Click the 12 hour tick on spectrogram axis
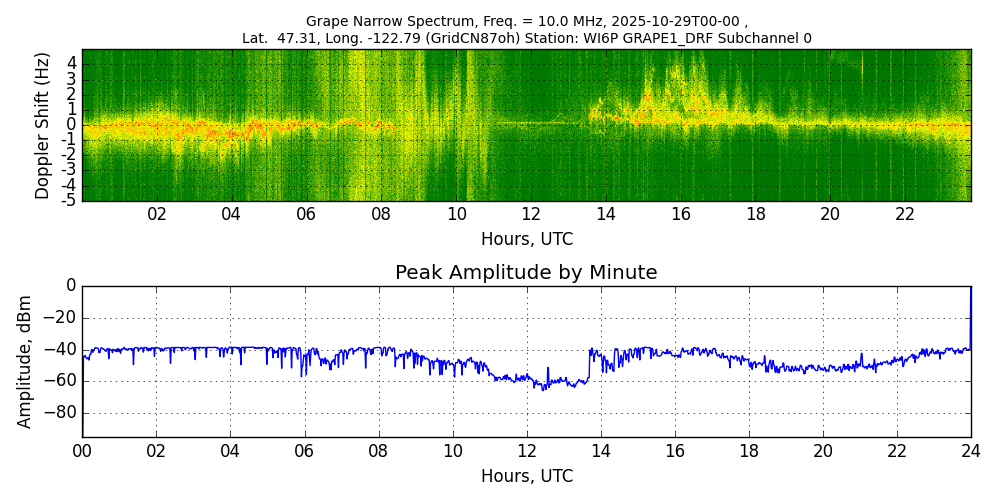The width and height of the screenshot is (1000, 500). 531,214
